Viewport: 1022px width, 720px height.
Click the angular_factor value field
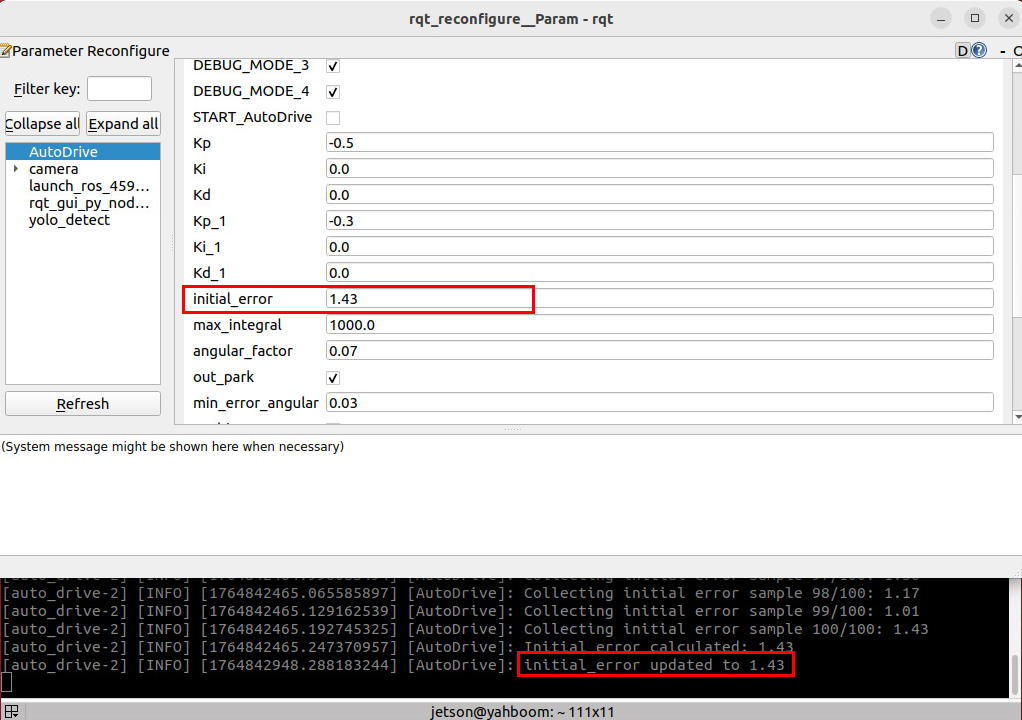point(660,351)
